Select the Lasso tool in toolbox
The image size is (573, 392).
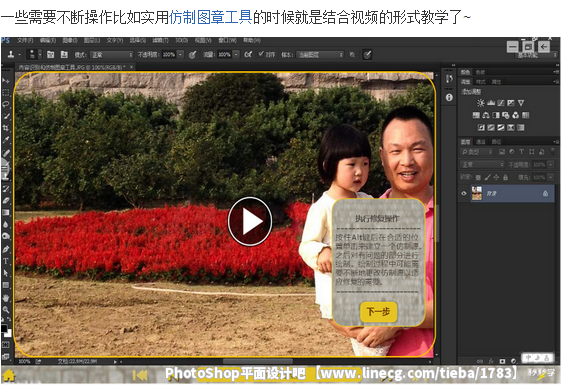(6, 104)
